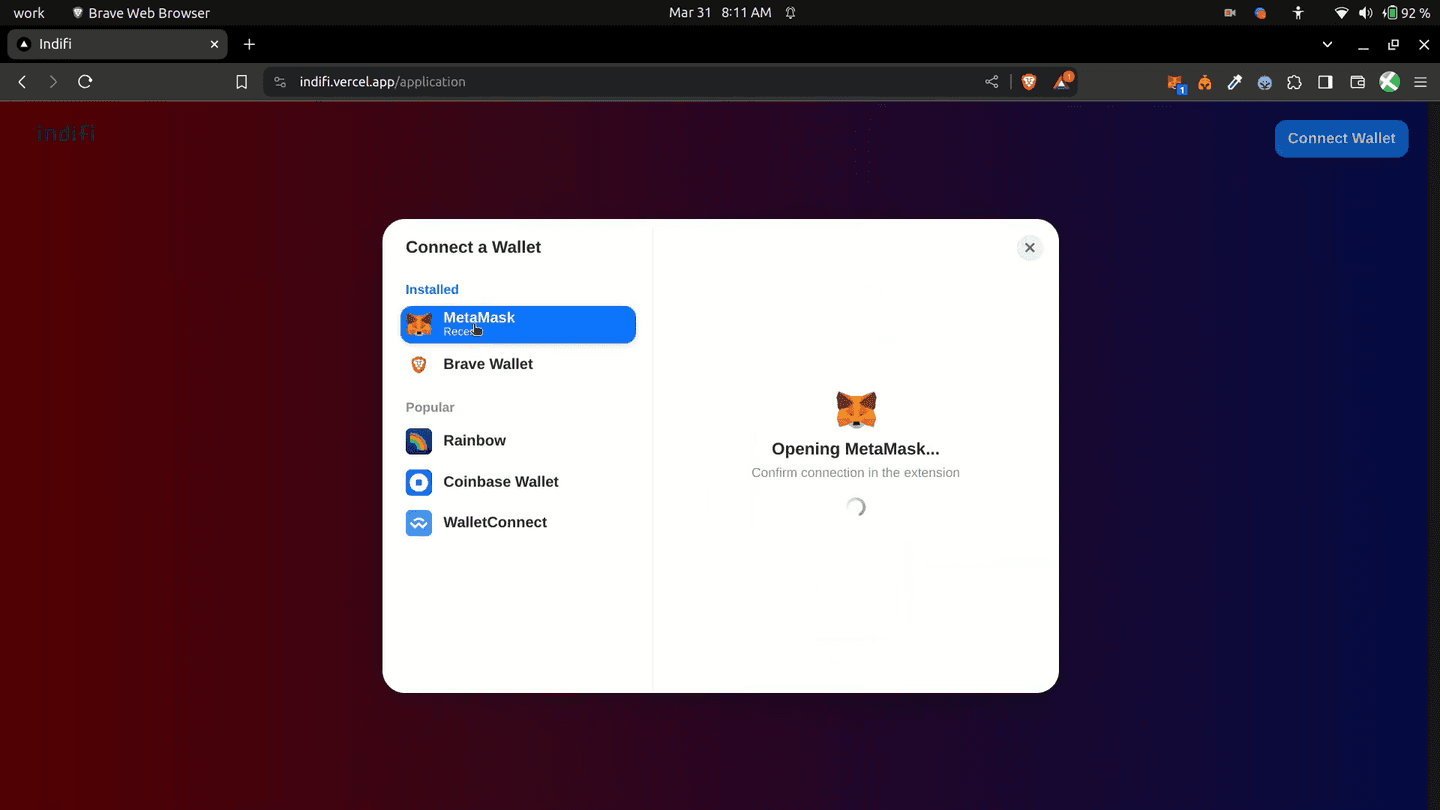Open the date and time calendar
Viewport: 1440px width, 810px height.
[720, 13]
